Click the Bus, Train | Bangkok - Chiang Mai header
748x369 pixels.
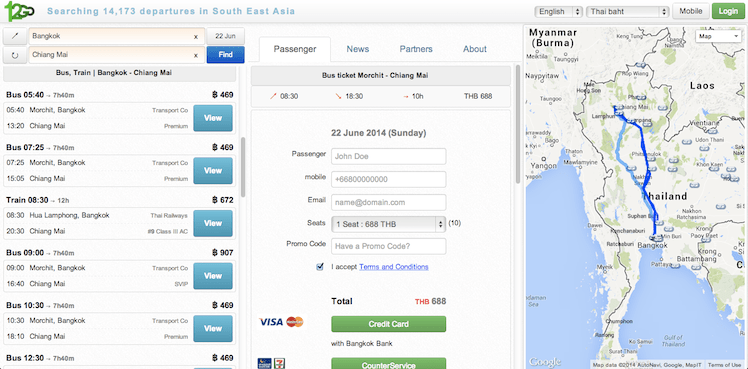point(120,73)
